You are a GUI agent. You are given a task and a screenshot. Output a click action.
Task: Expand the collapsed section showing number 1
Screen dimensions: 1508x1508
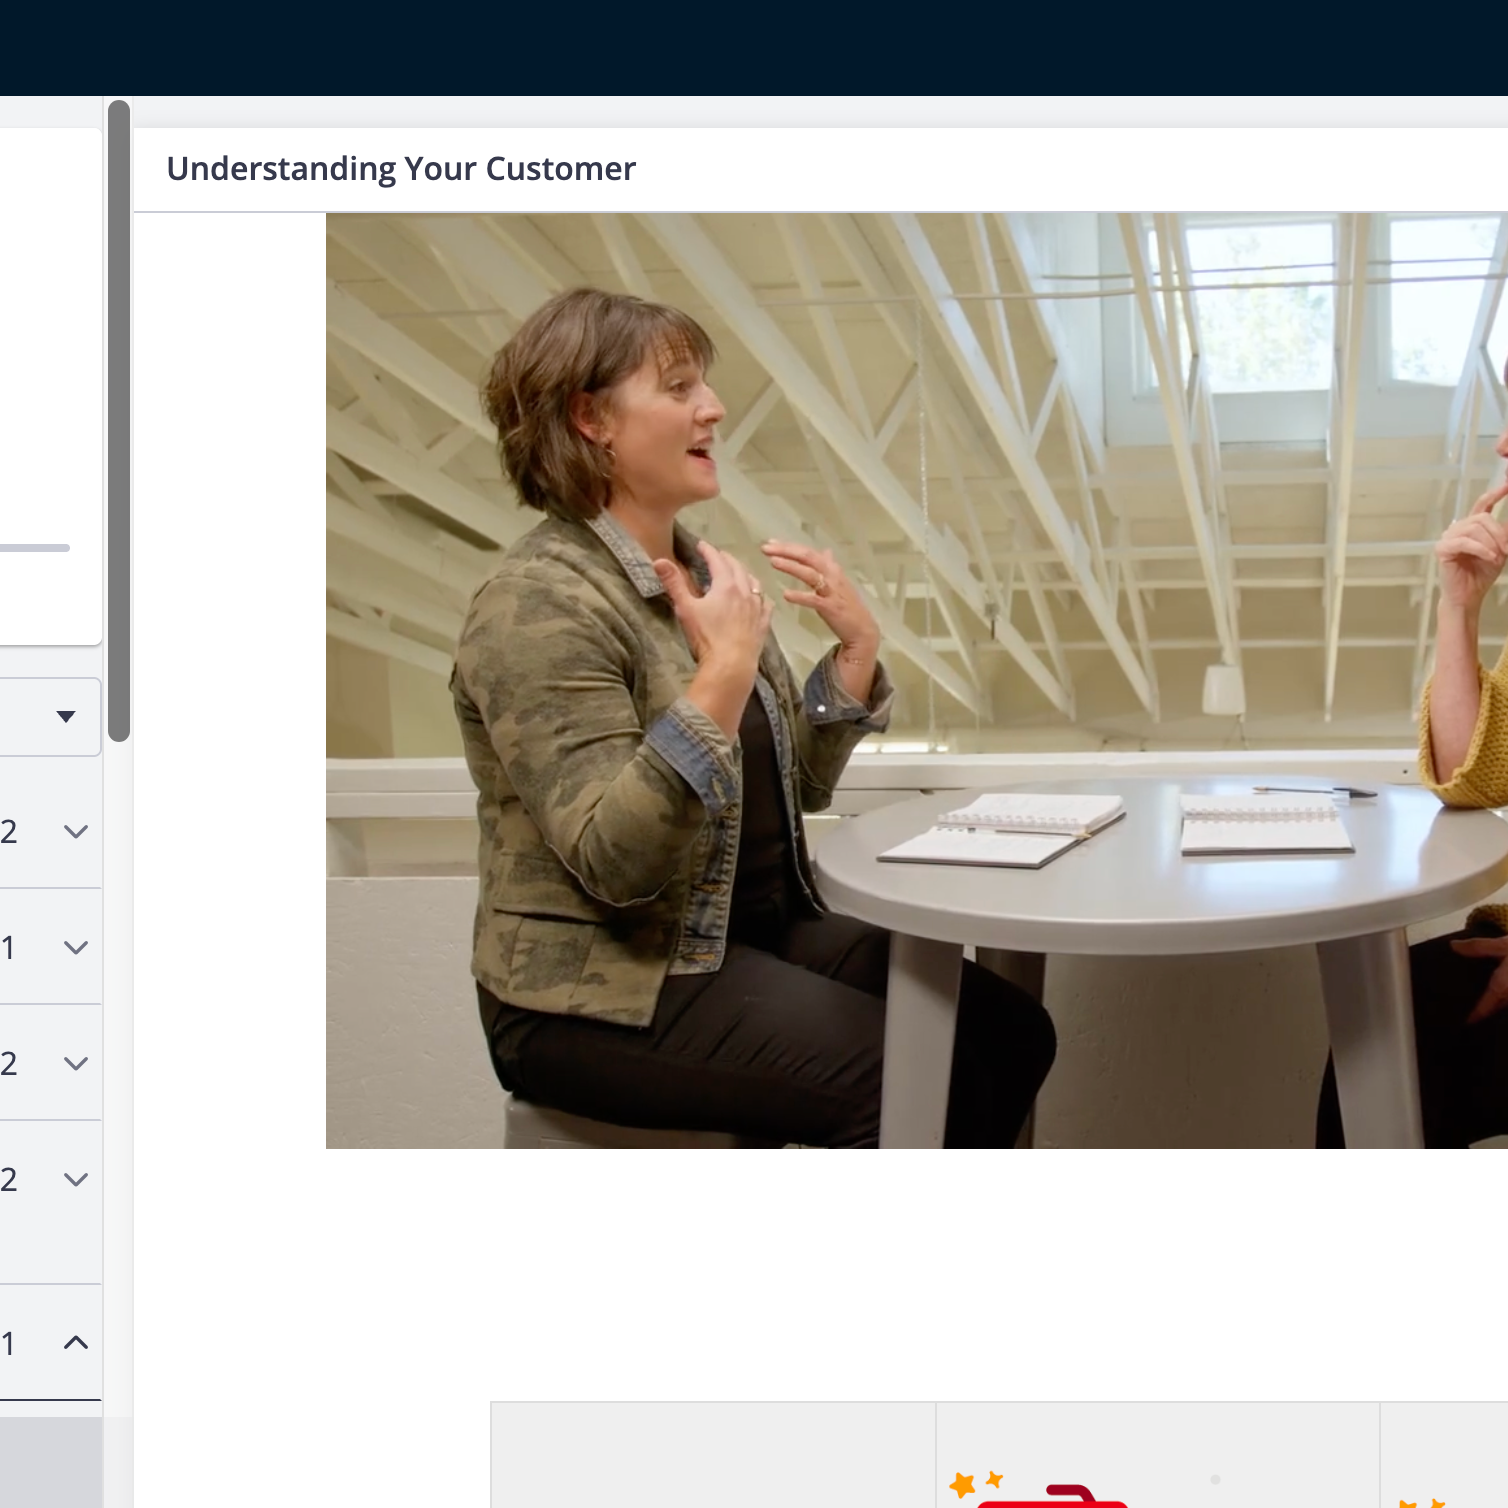(x=76, y=948)
